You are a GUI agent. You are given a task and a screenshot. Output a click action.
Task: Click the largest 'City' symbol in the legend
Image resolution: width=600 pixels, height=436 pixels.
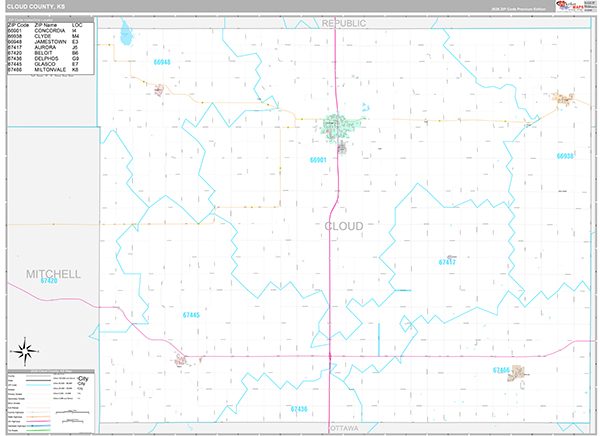pos(83,379)
